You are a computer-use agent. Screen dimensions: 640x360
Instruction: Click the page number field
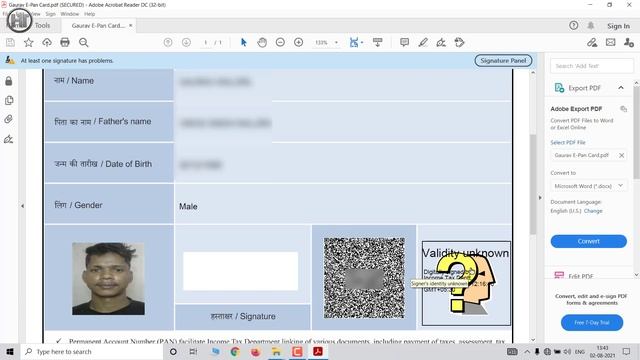206,42
